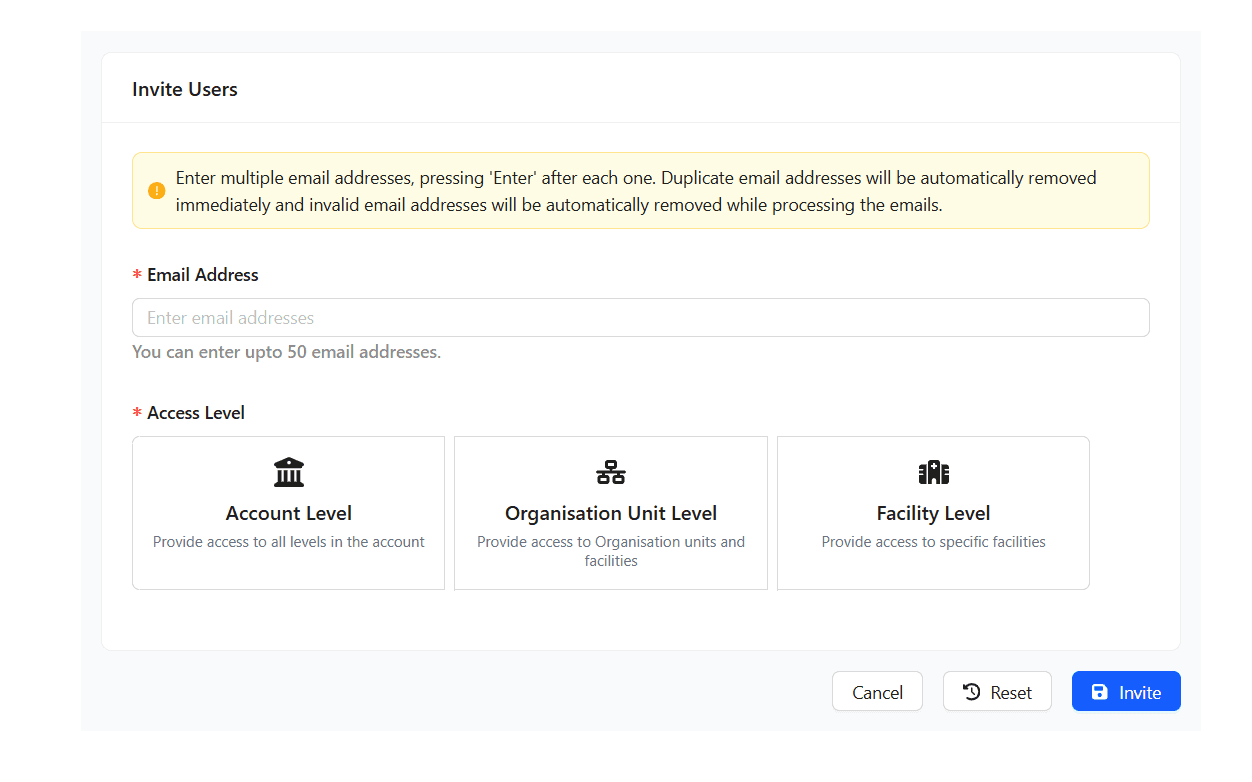Click inside the Enter email addresses field
Screen dimensions: 1252x782
click(640, 317)
